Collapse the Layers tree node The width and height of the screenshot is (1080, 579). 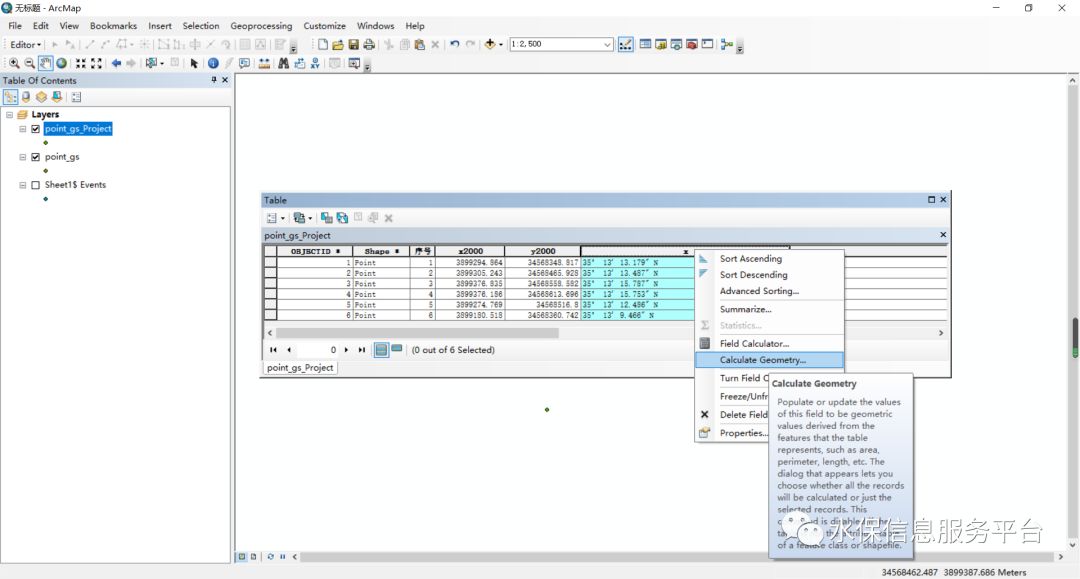click(x=10, y=115)
